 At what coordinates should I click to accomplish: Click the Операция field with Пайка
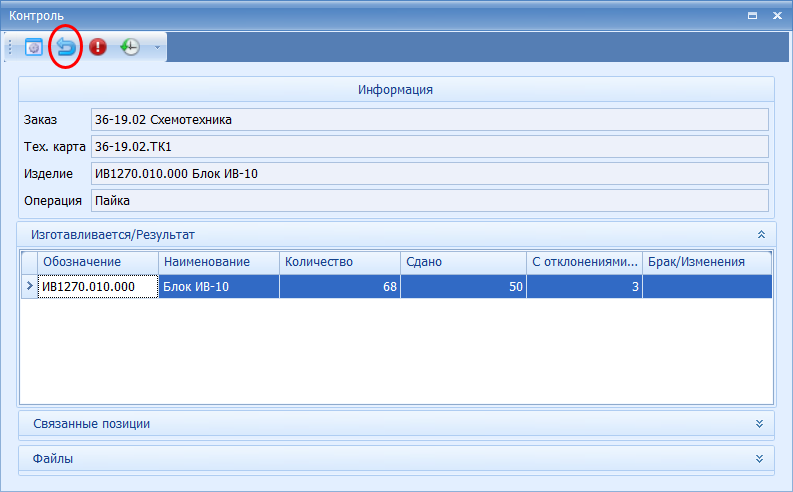click(428, 200)
